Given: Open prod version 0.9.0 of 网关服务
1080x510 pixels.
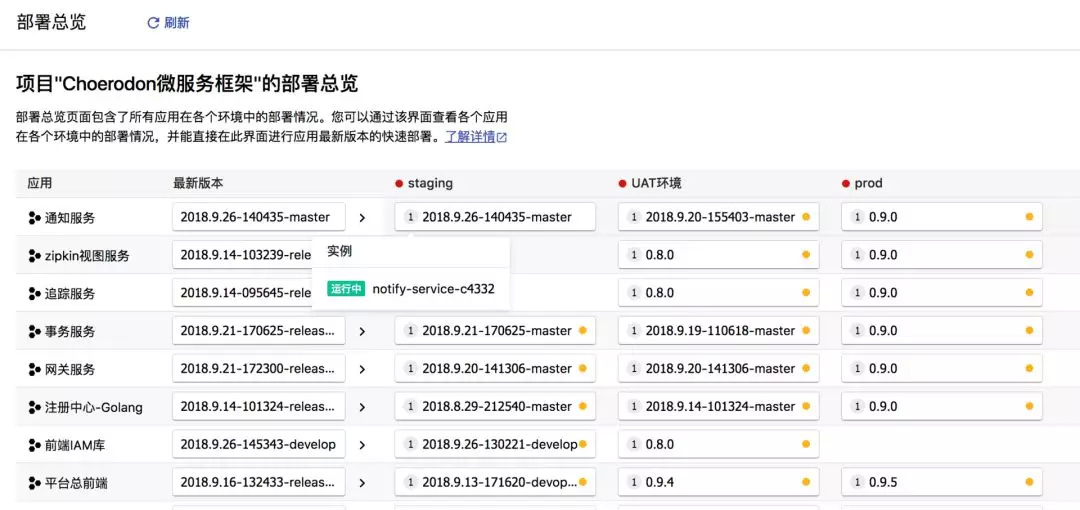Looking at the screenshot, I should (x=942, y=368).
